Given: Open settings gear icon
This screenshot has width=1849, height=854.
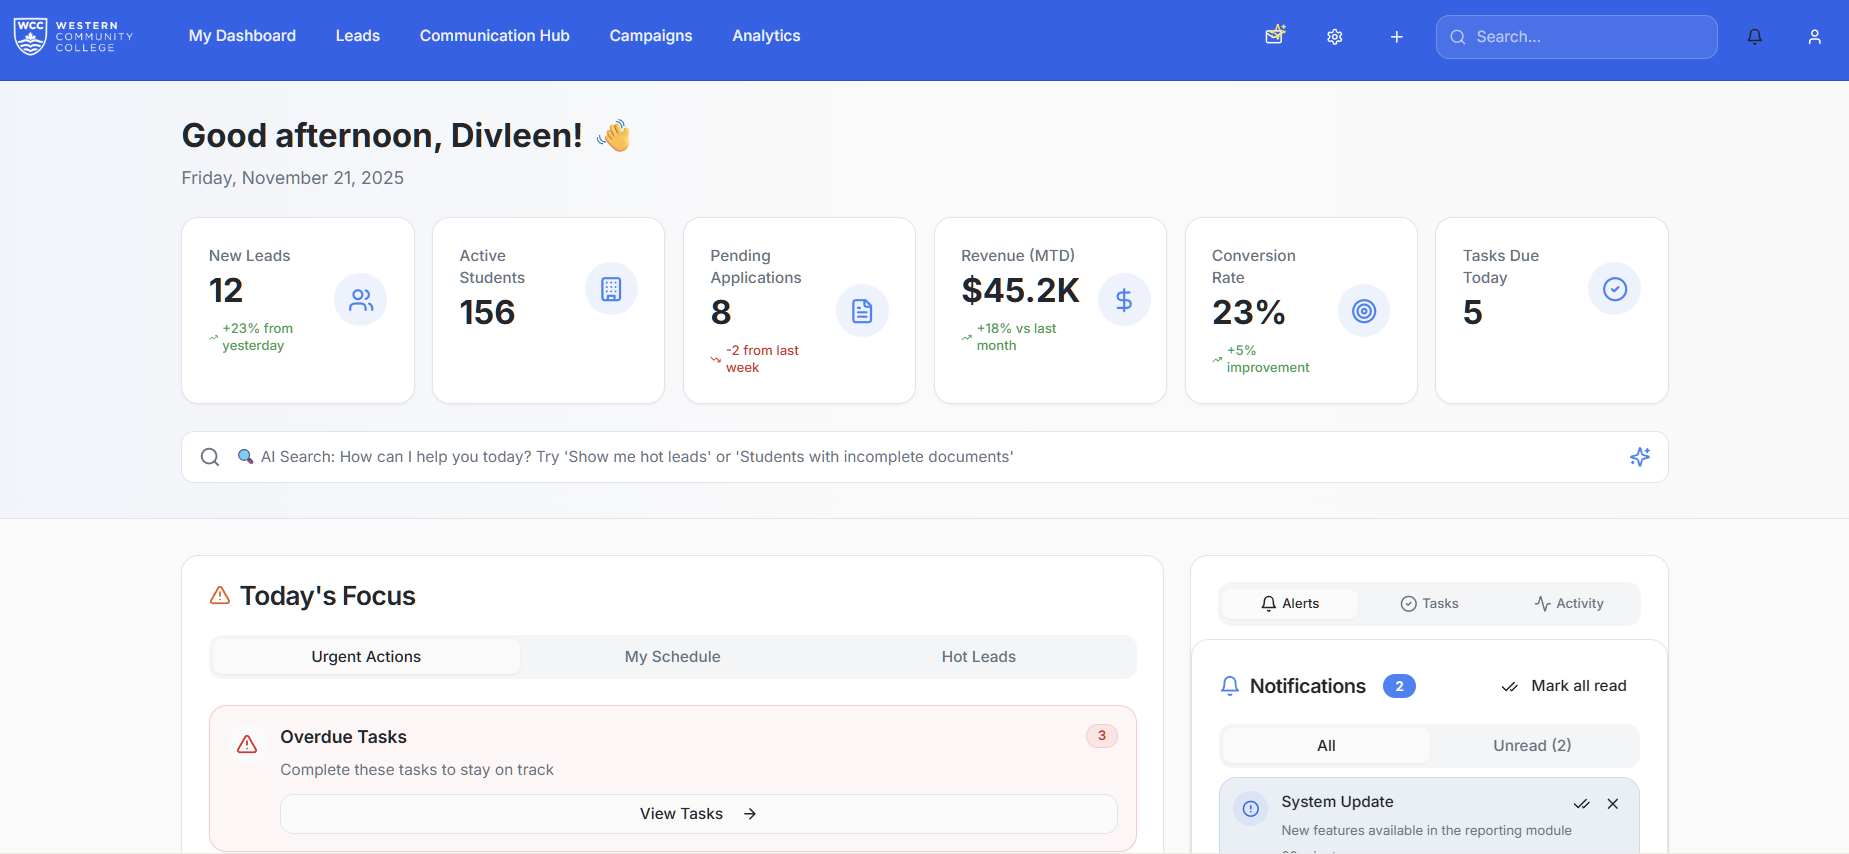Looking at the screenshot, I should pyautogui.click(x=1335, y=37).
